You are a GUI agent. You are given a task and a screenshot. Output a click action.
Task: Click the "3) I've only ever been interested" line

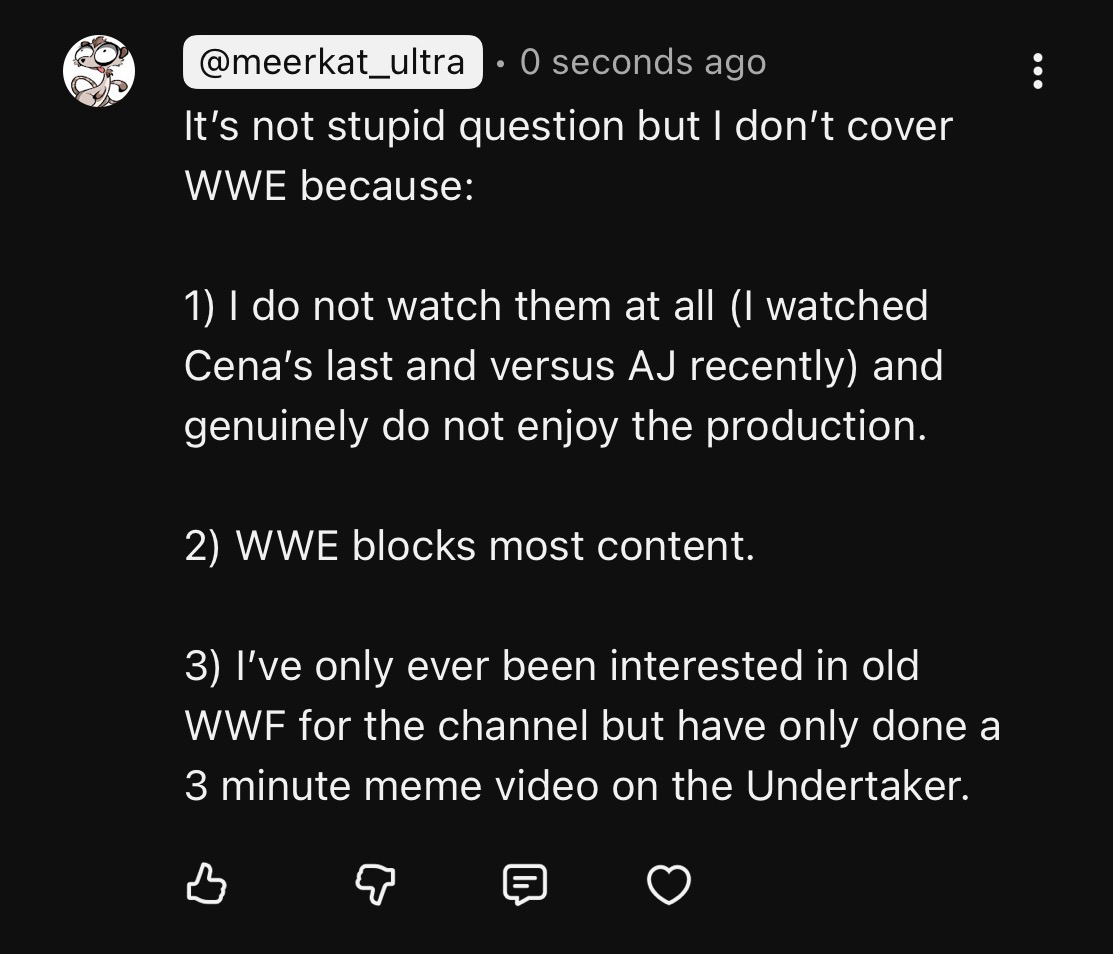(551, 666)
